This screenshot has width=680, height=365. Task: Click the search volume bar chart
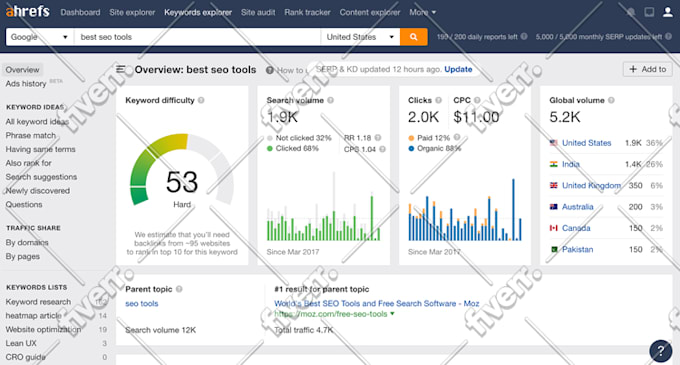point(324,207)
